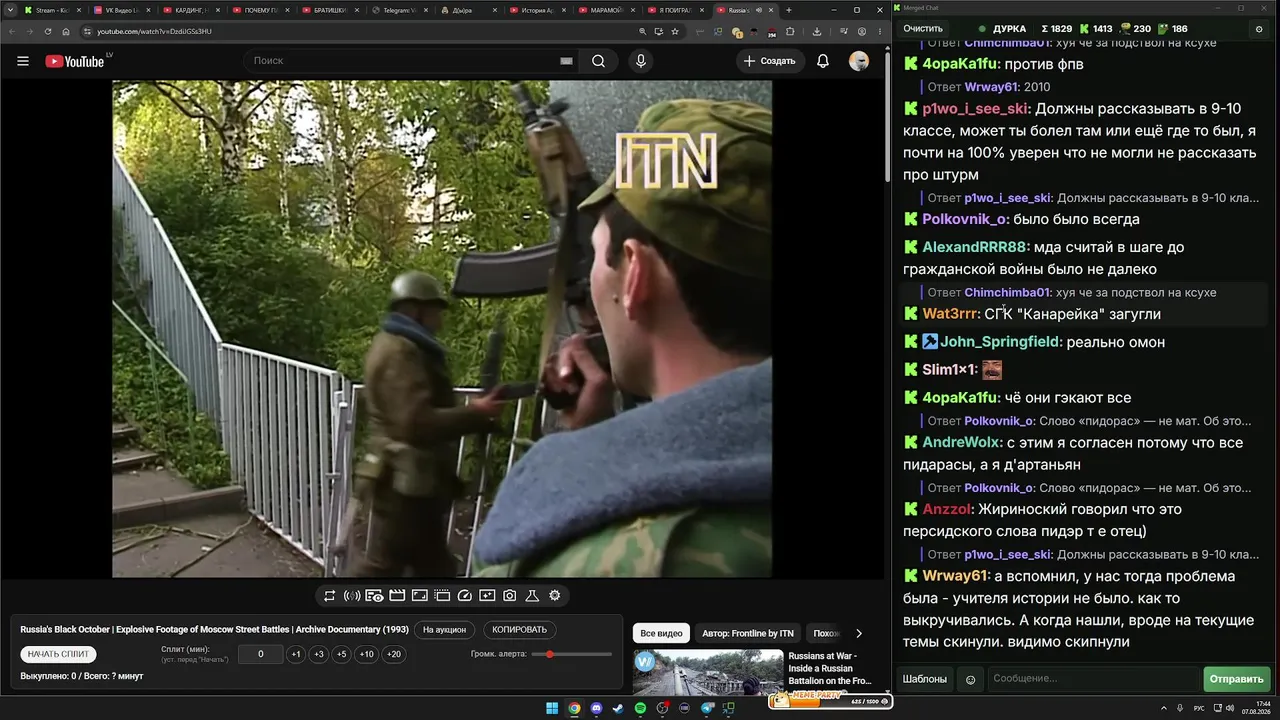Switch to the Telegram browser tab

click(x=397, y=10)
